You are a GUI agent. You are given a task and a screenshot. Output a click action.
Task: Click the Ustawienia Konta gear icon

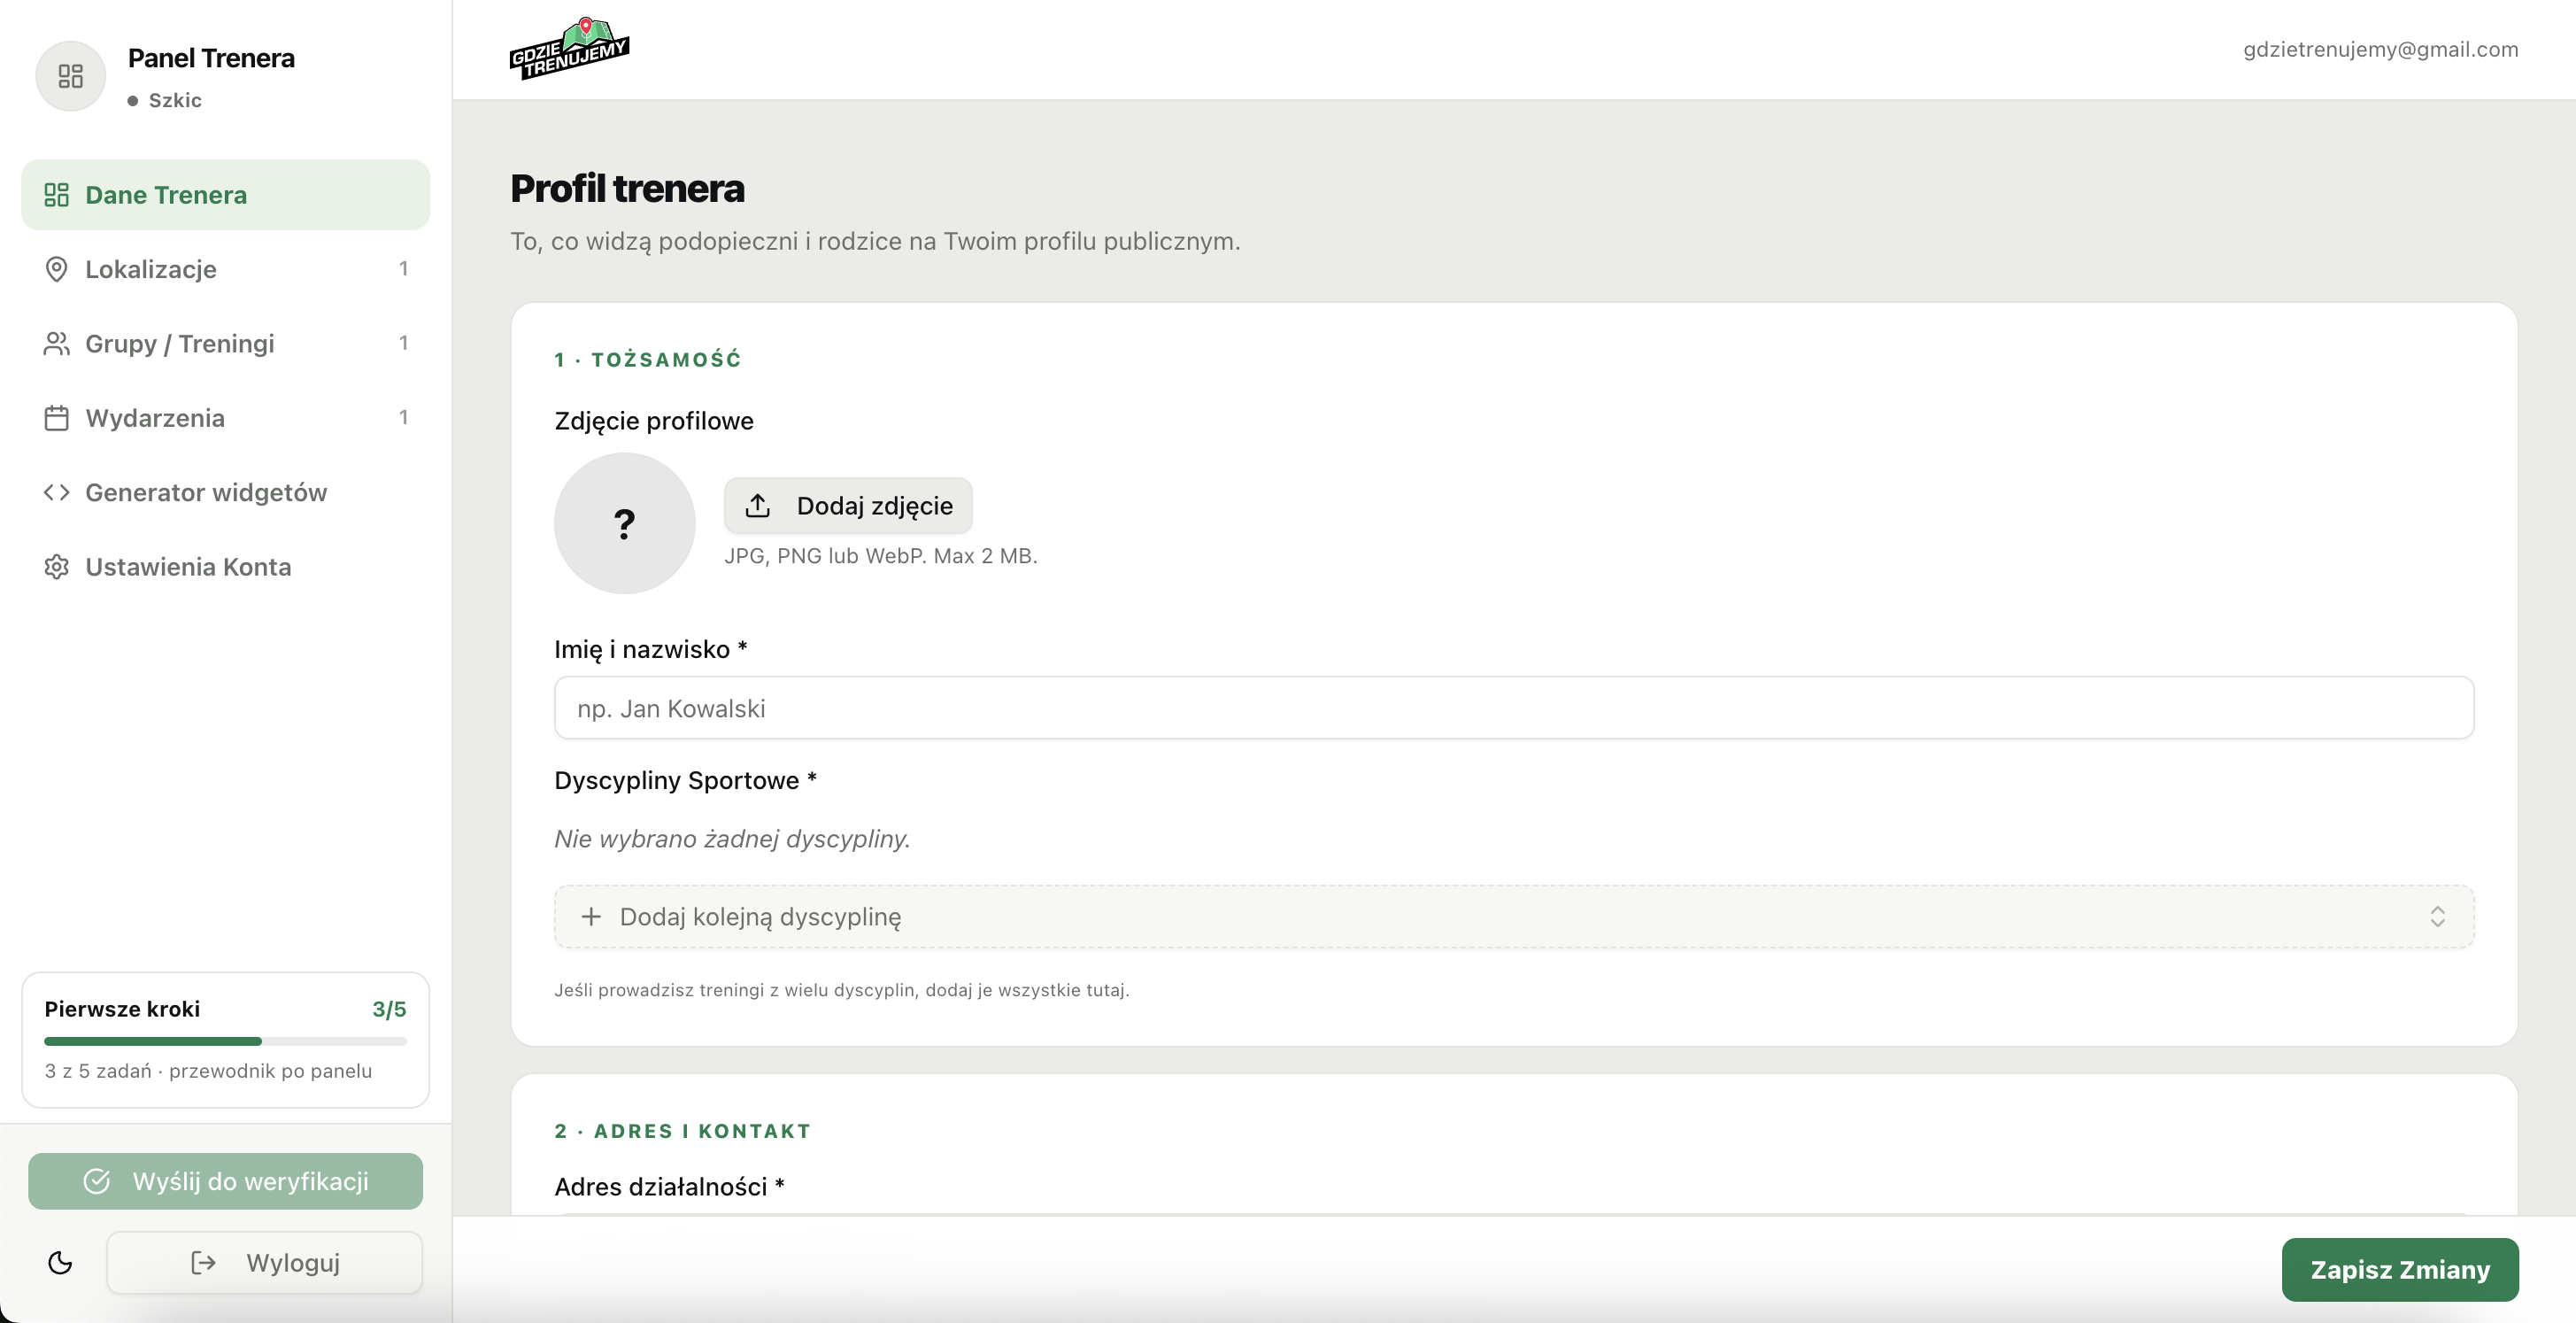click(57, 567)
